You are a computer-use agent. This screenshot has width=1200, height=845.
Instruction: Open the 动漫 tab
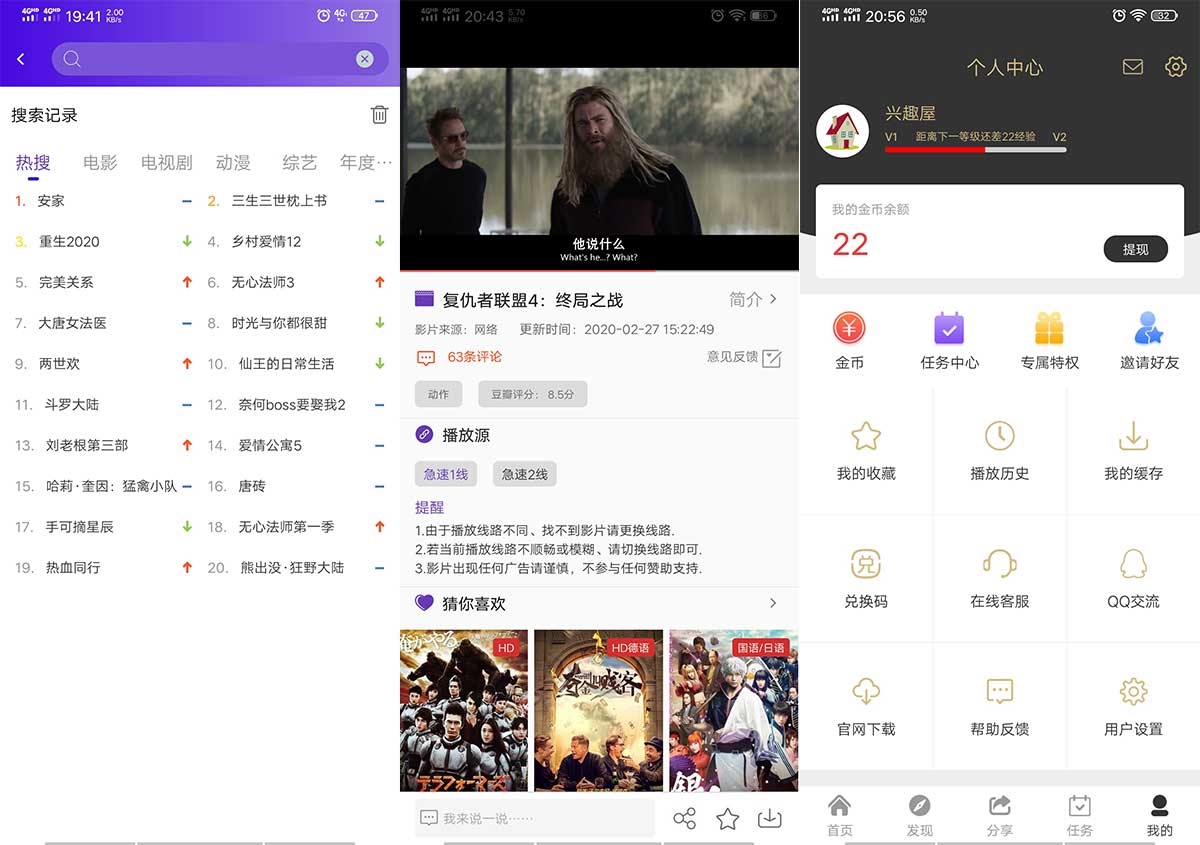click(233, 162)
